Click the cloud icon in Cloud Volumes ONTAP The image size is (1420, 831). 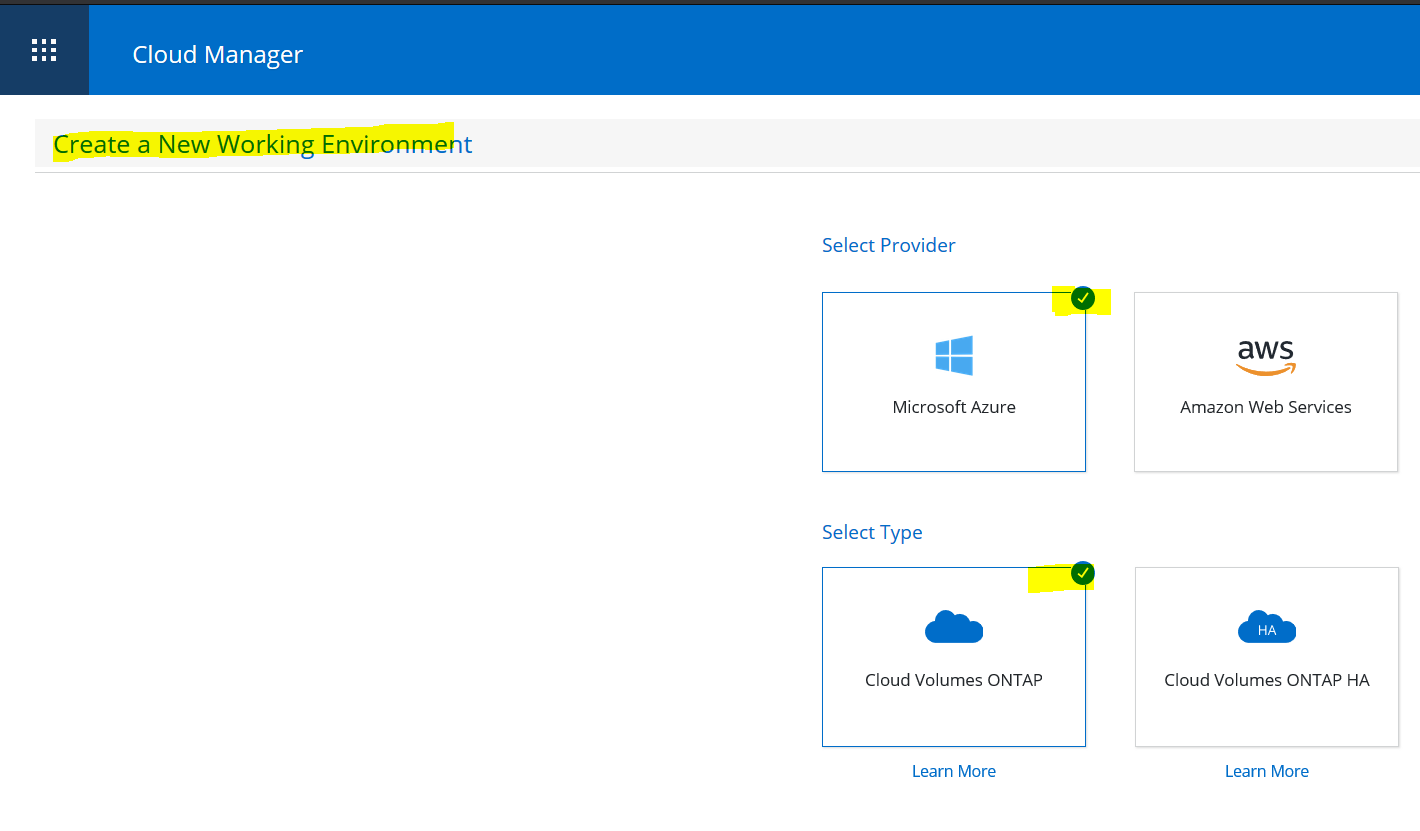[x=954, y=627]
